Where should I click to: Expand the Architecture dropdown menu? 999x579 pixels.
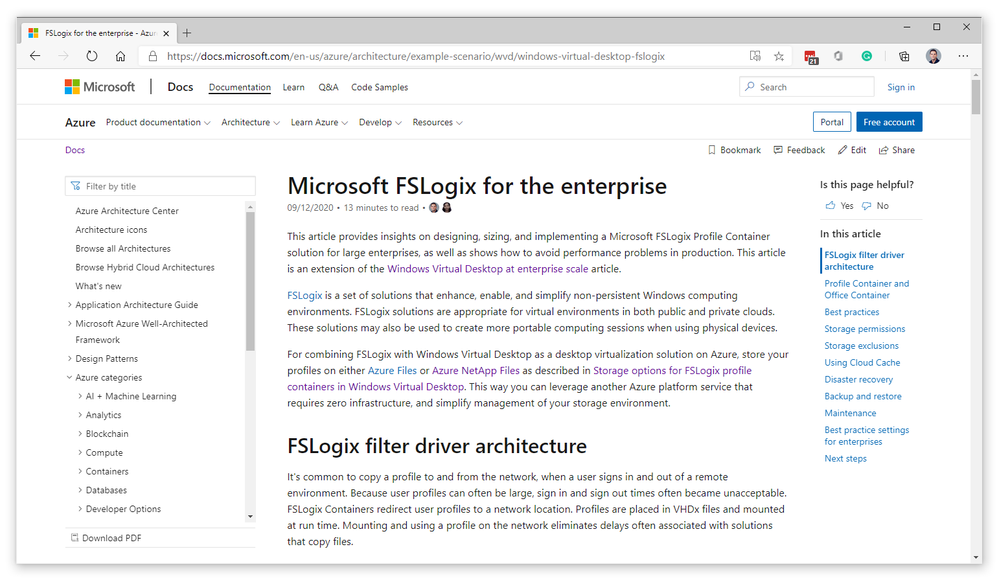click(250, 122)
